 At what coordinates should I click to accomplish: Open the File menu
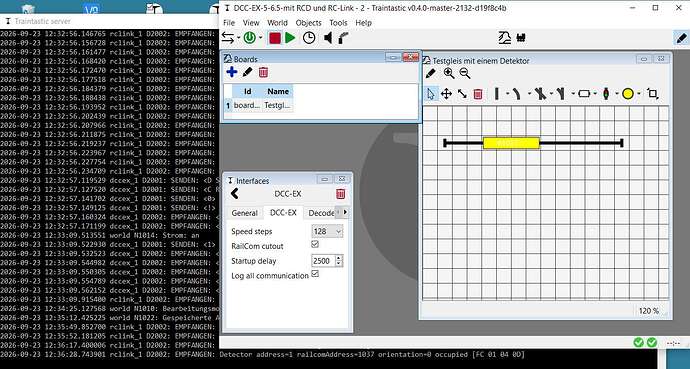pos(229,23)
